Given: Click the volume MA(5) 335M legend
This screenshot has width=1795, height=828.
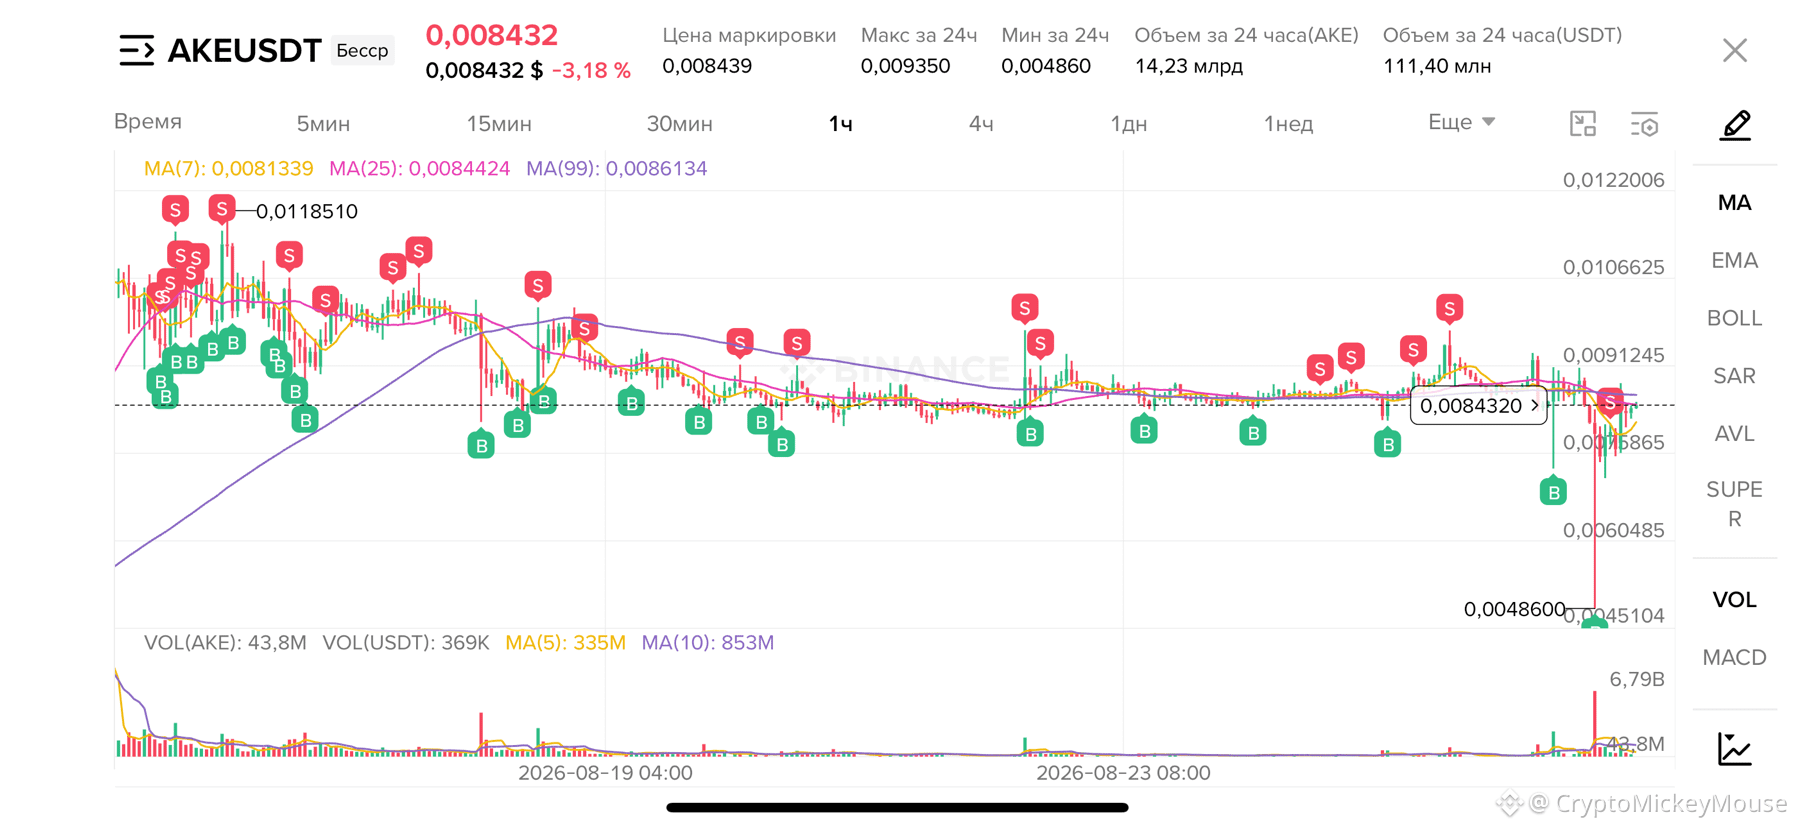Looking at the screenshot, I should [565, 643].
